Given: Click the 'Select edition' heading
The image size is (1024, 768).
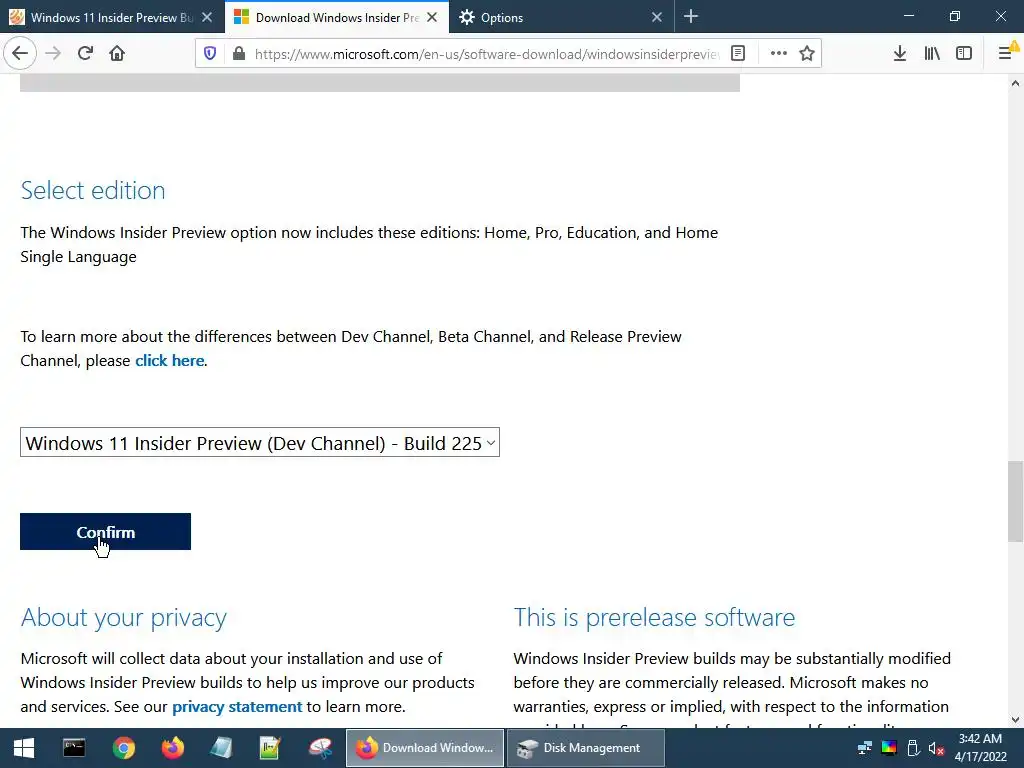Looking at the screenshot, I should [93, 191].
